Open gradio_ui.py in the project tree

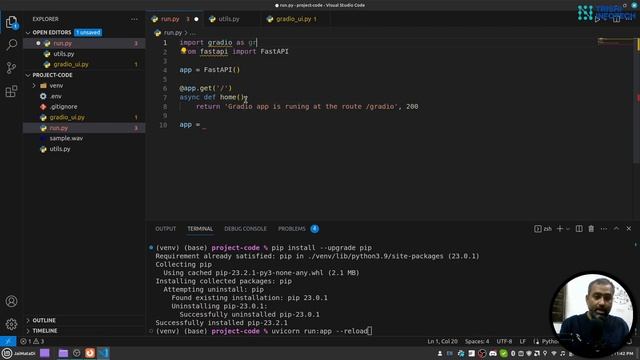(67, 118)
